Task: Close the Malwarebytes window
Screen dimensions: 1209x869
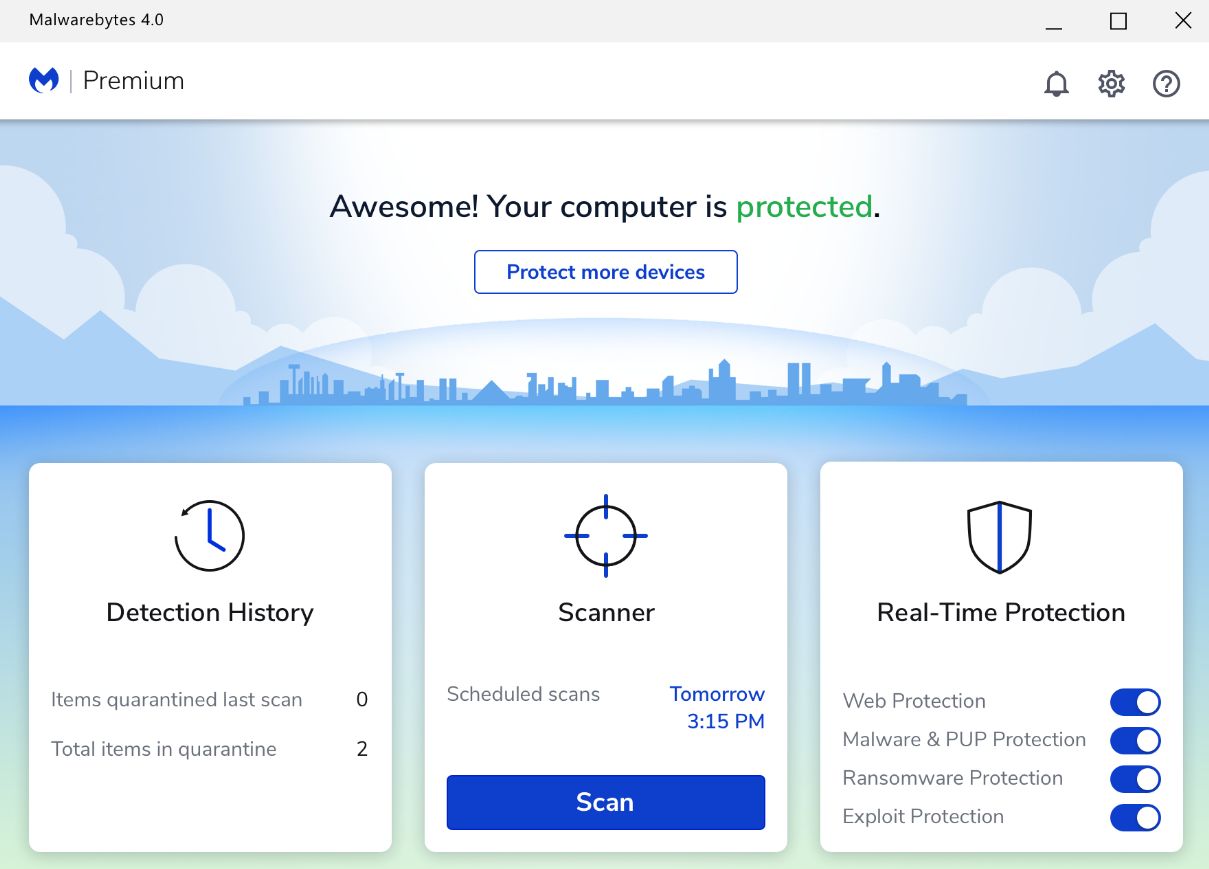Action: 1183,21
